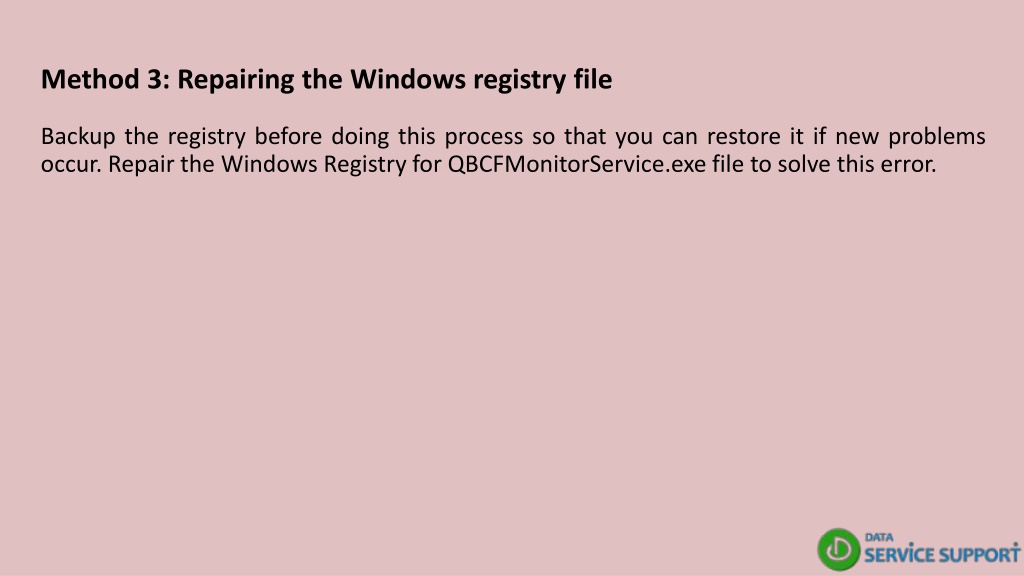Image resolution: width=1024 pixels, height=576 pixels.
Task: Click the Method 3 heading text
Action: (x=327, y=80)
